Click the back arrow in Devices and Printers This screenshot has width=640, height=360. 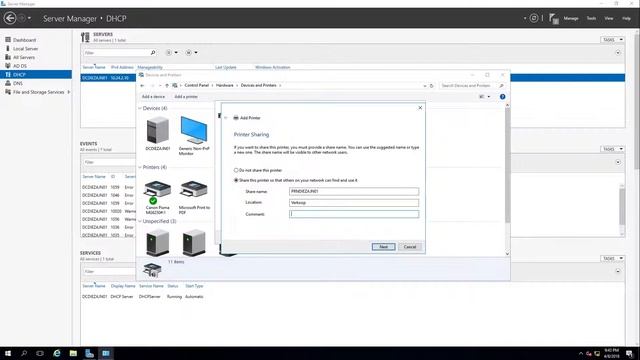142,86
